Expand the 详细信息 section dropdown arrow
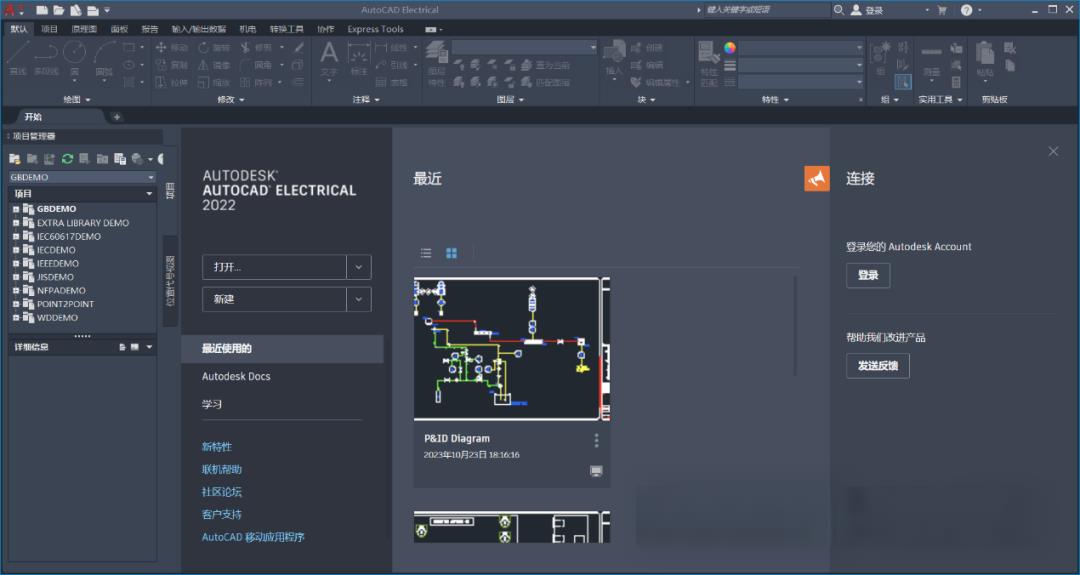The image size is (1080, 575). [149, 347]
